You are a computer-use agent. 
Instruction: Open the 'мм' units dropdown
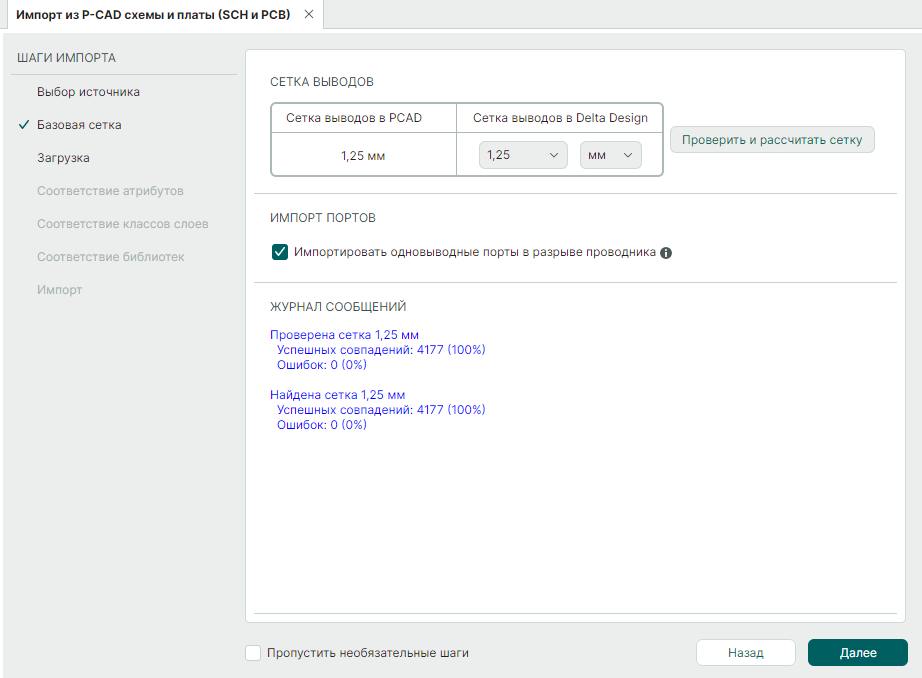[610, 155]
